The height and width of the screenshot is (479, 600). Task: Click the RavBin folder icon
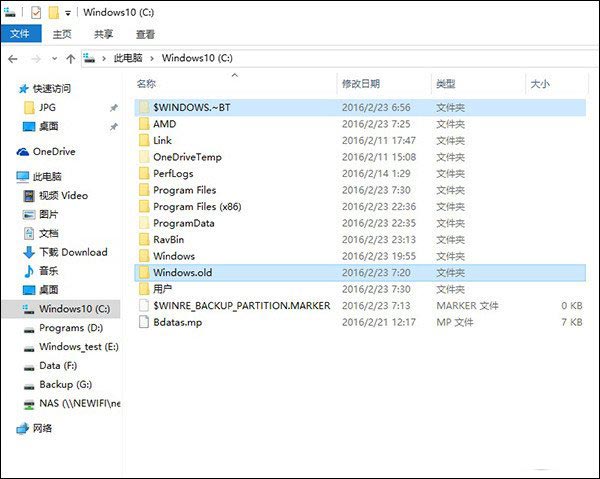[x=144, y=240]
